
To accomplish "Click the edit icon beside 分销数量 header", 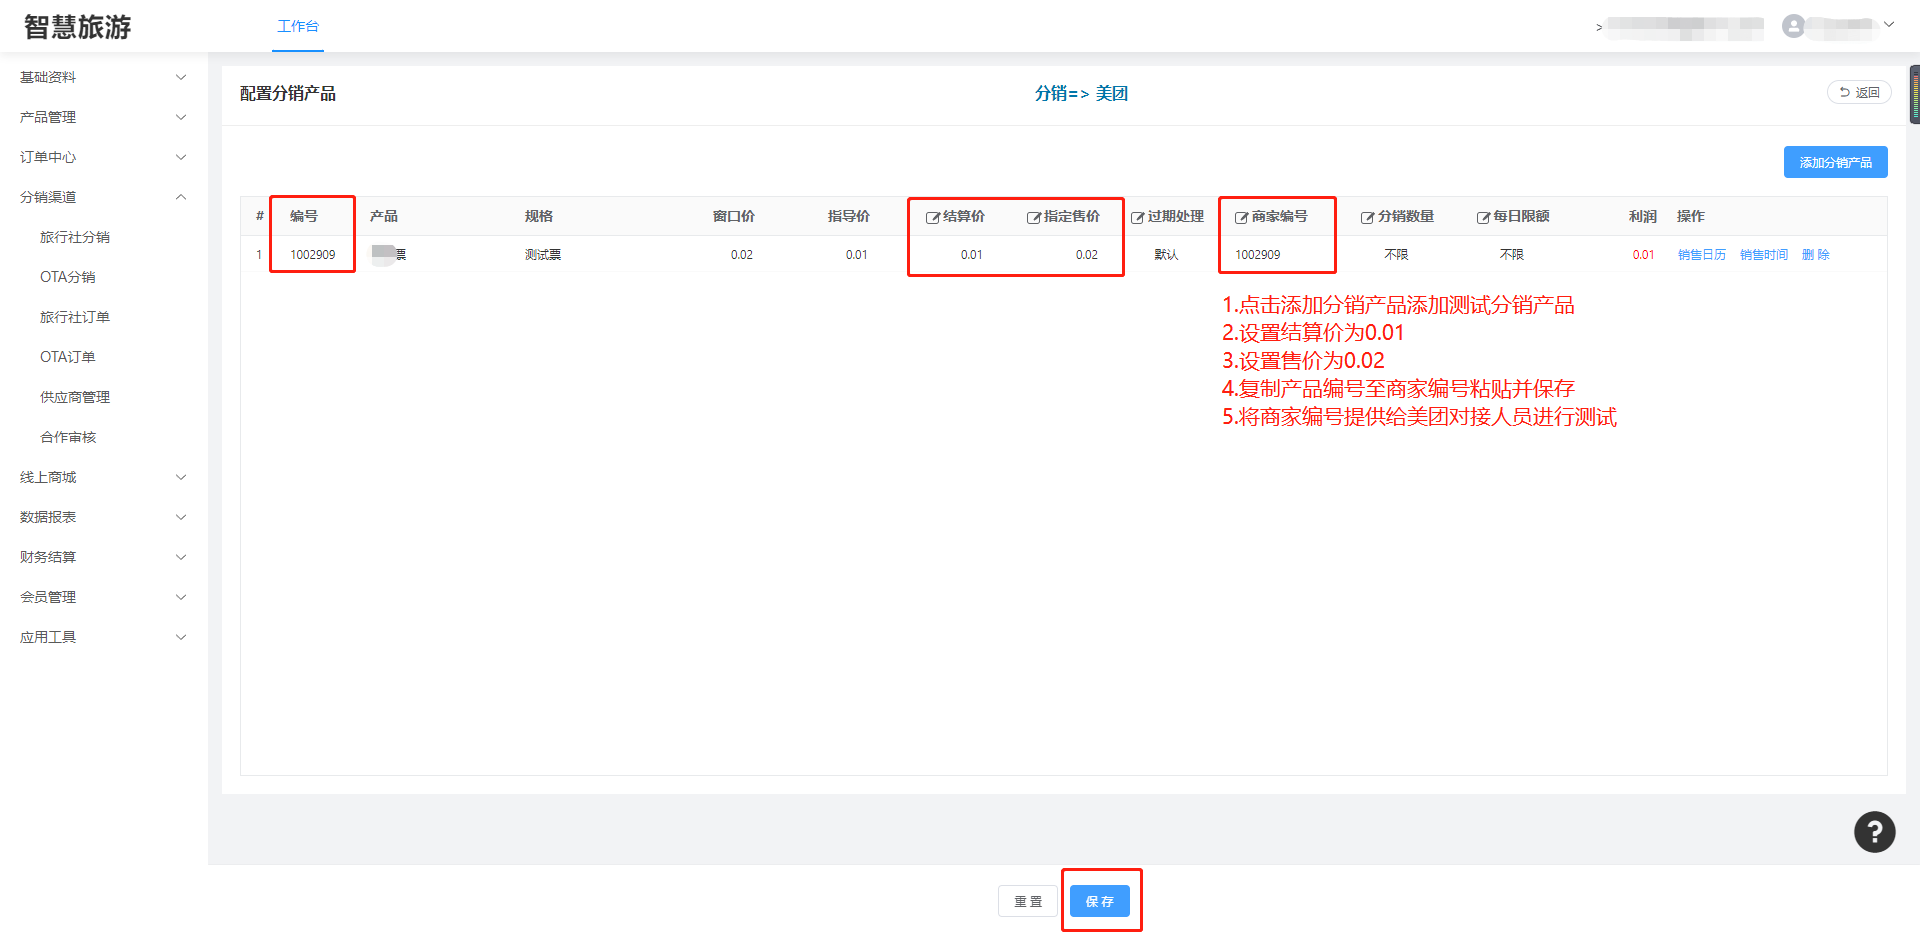I will point(1367,217).
